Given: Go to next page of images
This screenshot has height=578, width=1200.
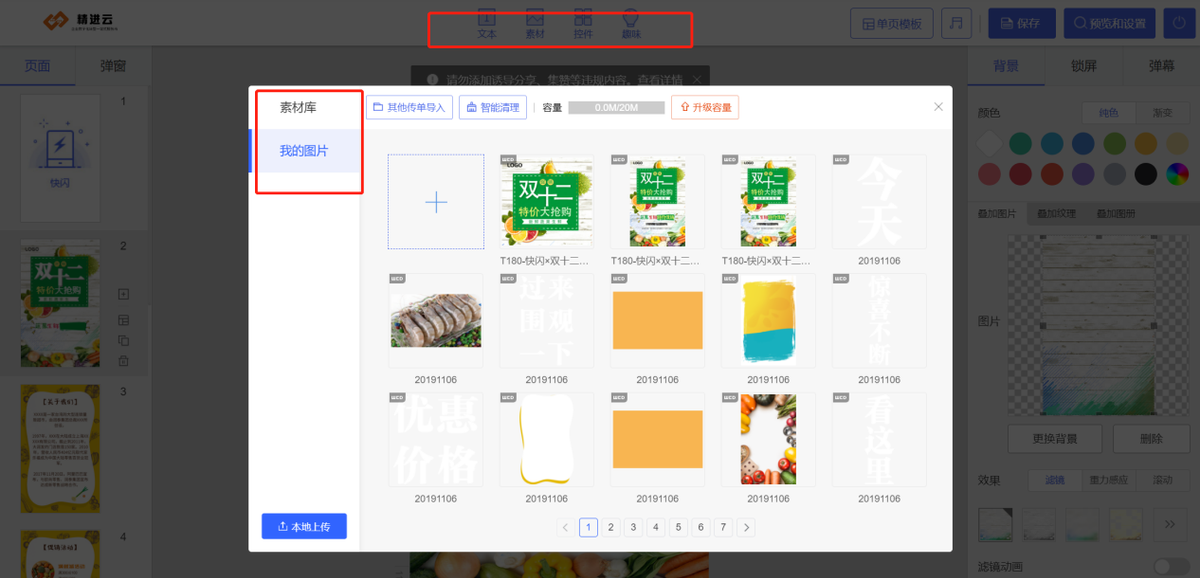Looking at the screenshot, I should point(746,527).
